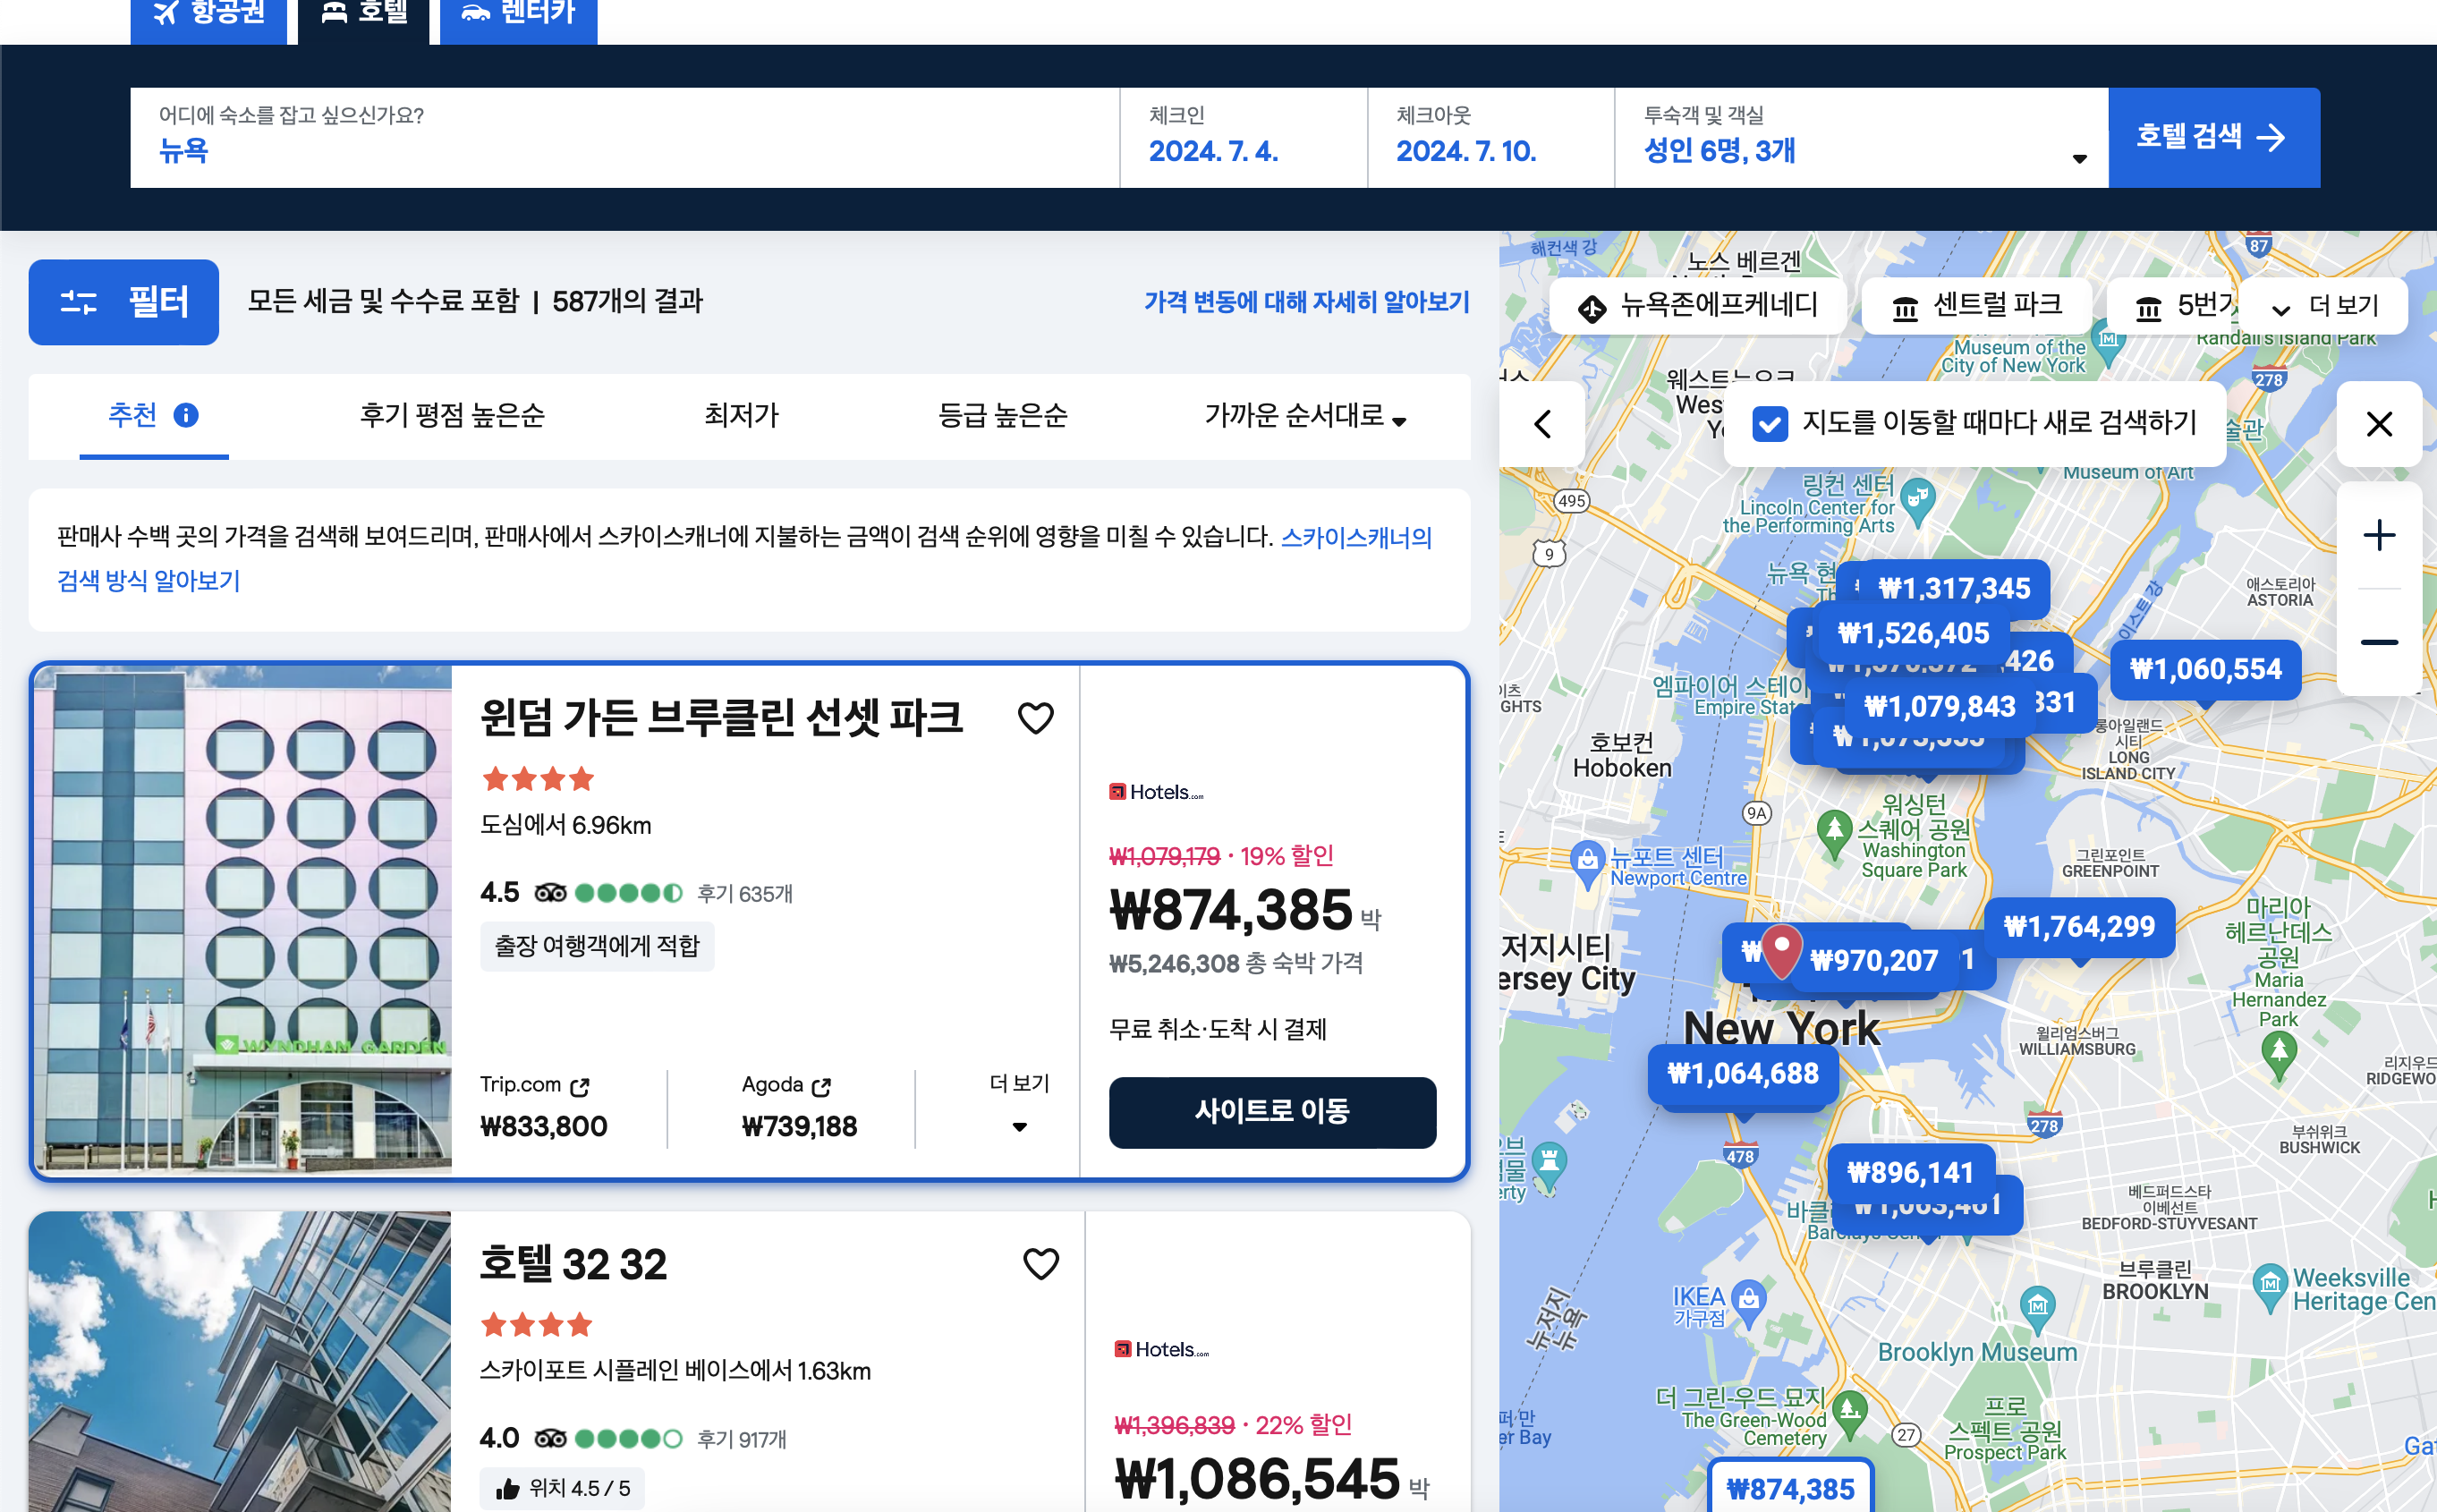Open 가까운 순서대로 sort dropdown
2437x1512 pixels.
coord(1305,416)
